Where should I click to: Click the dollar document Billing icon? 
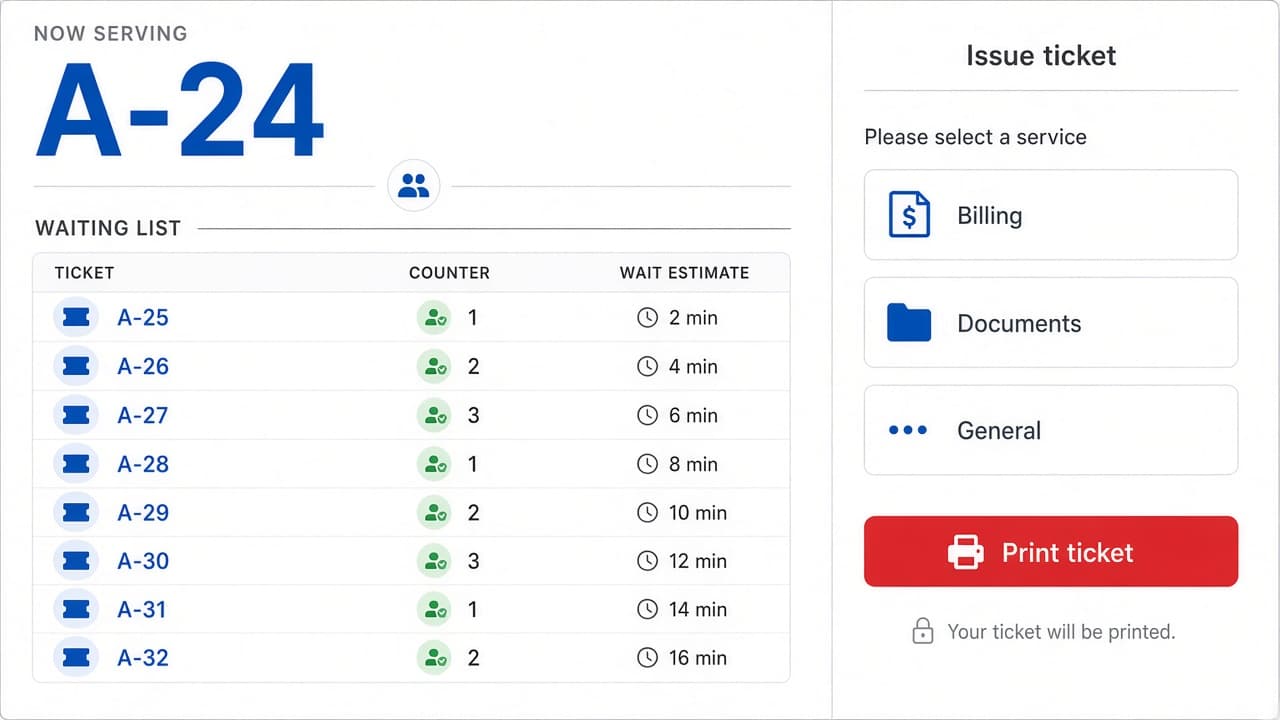(x=909, y=215)
